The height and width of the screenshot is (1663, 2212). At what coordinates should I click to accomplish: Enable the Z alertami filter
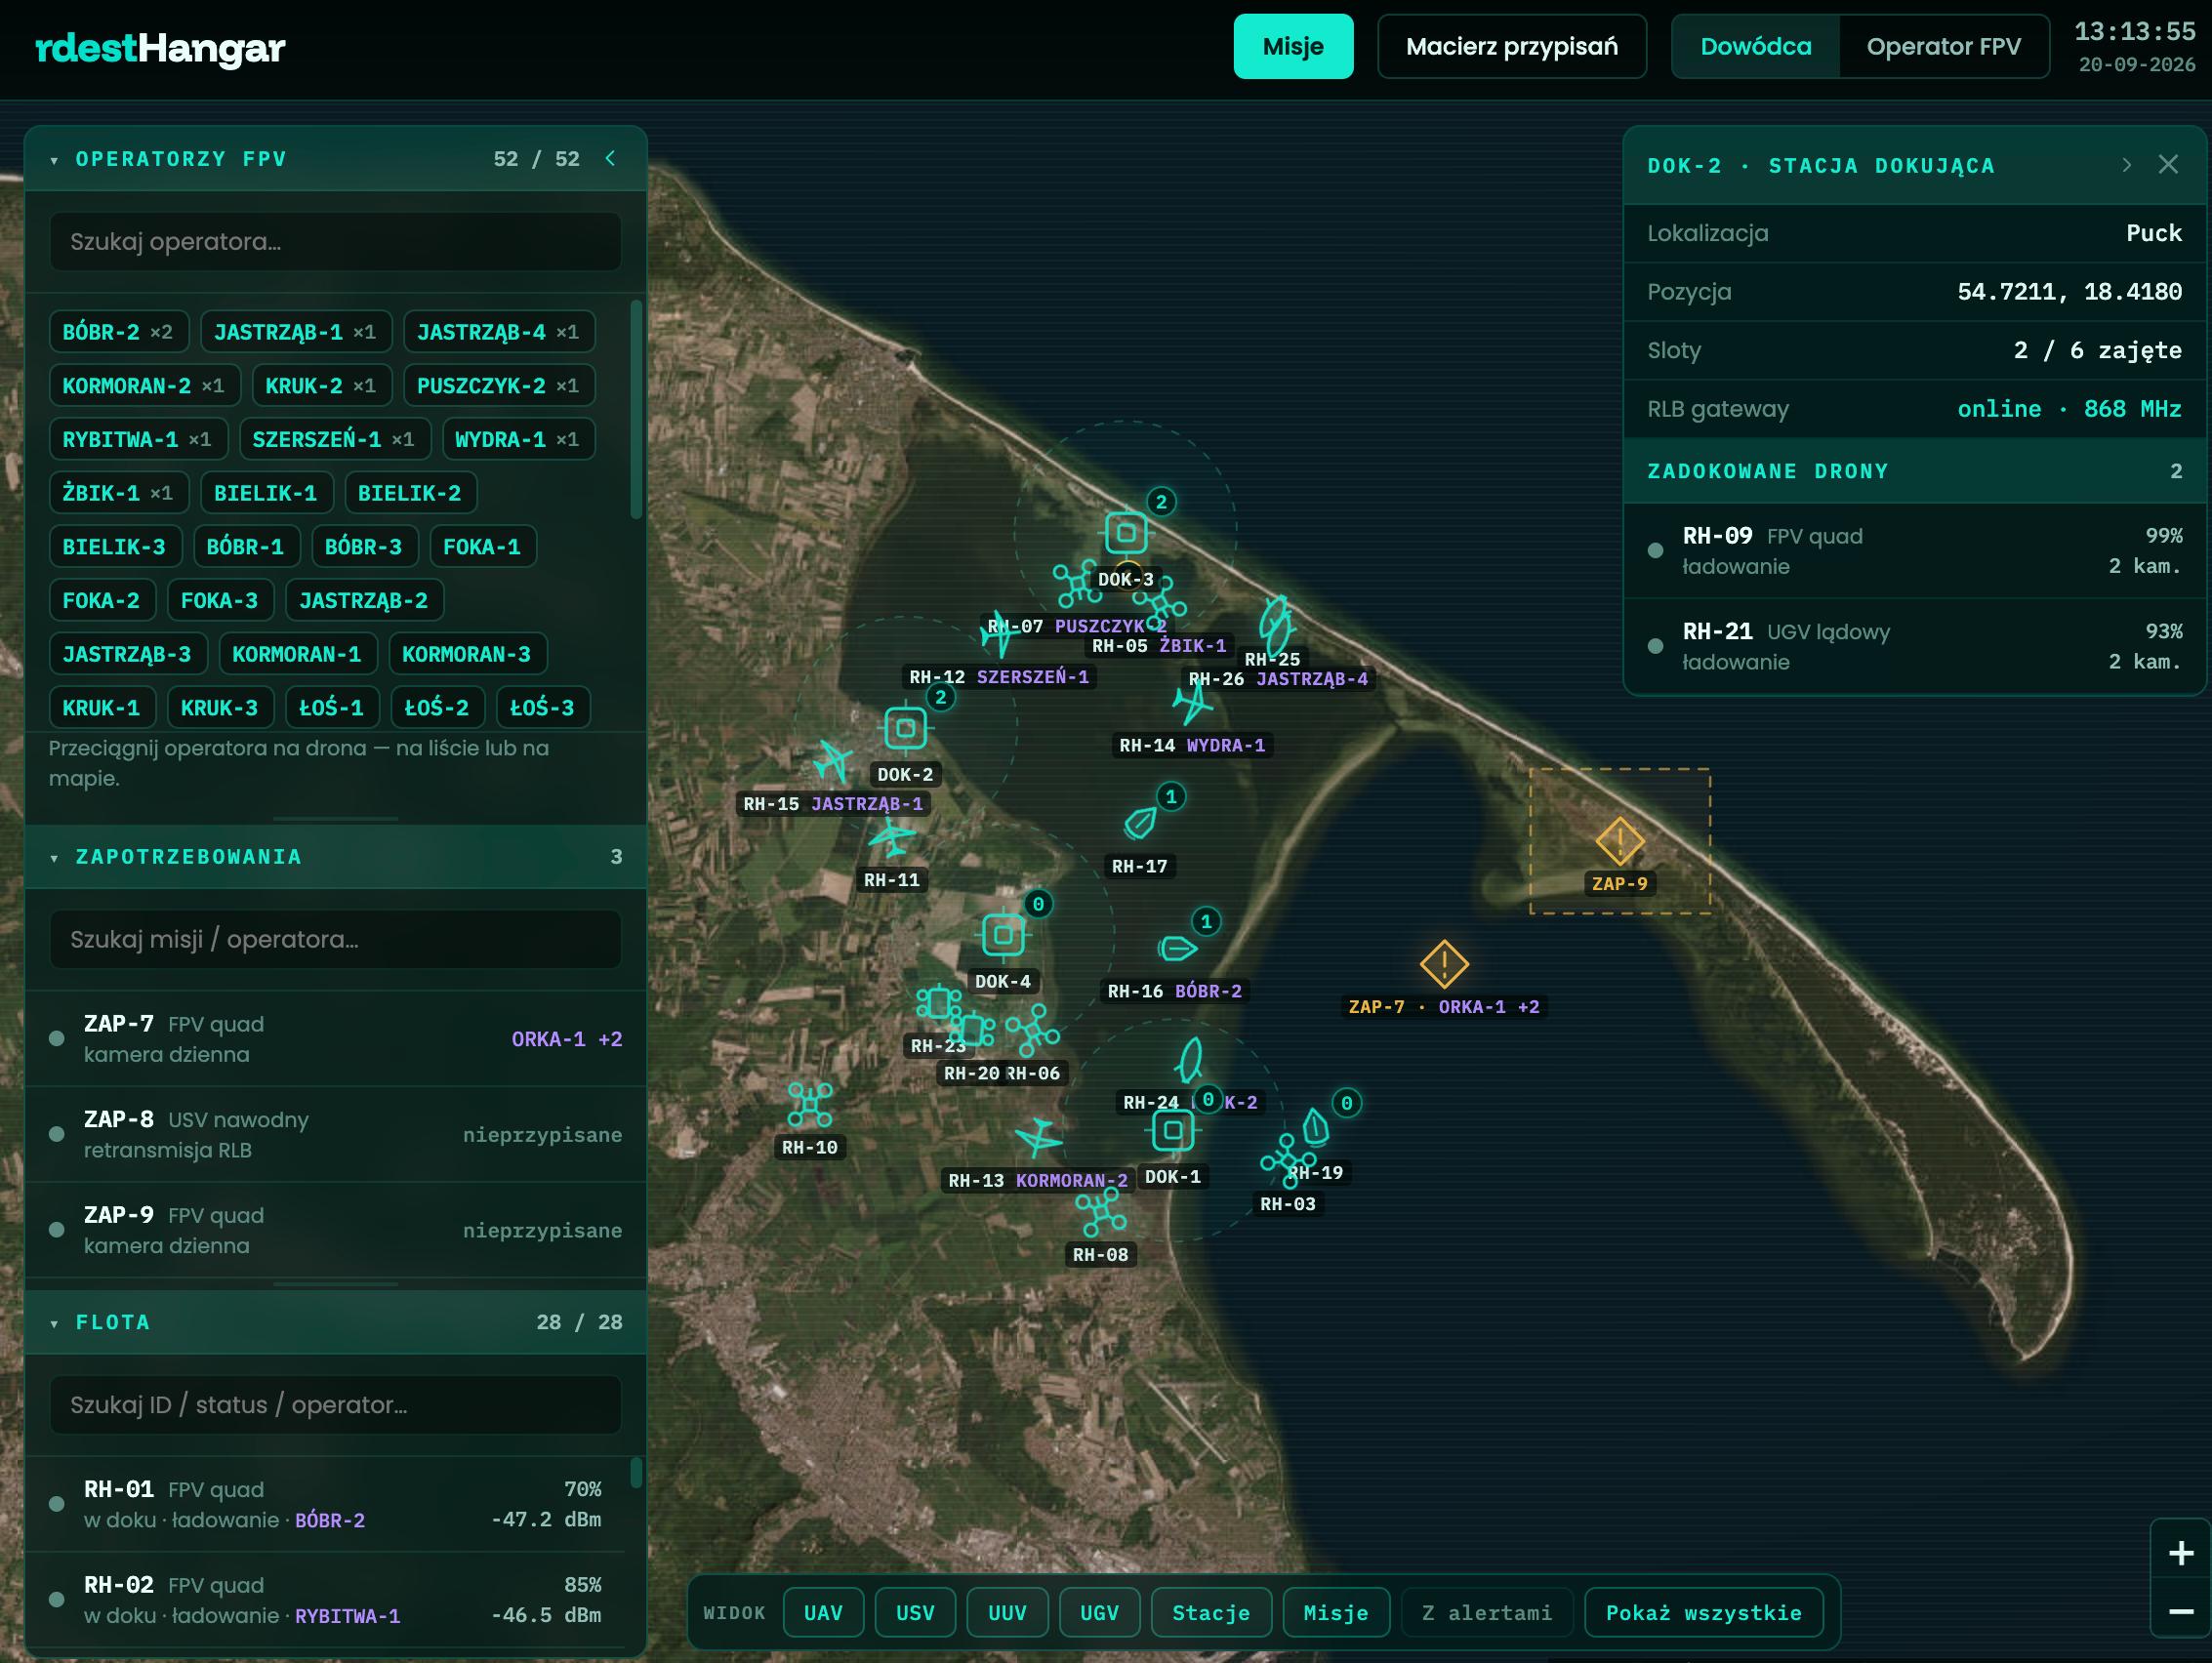pyautogui.click(x=1487, y=1612)
